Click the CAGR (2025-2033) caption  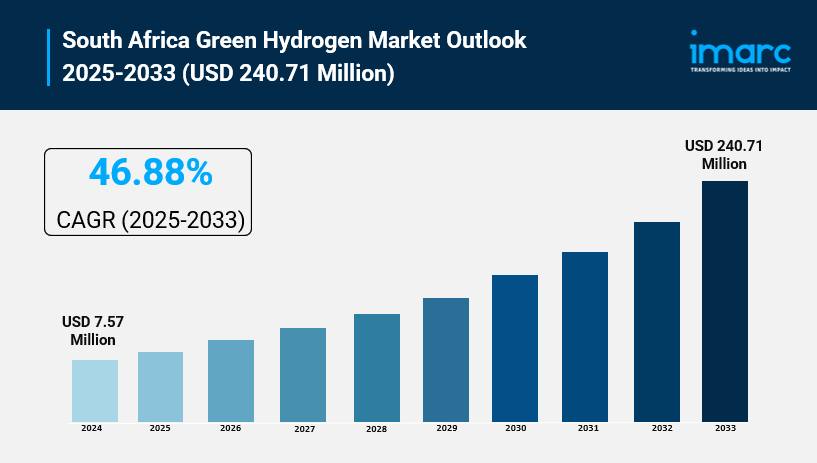pos(148,219)
